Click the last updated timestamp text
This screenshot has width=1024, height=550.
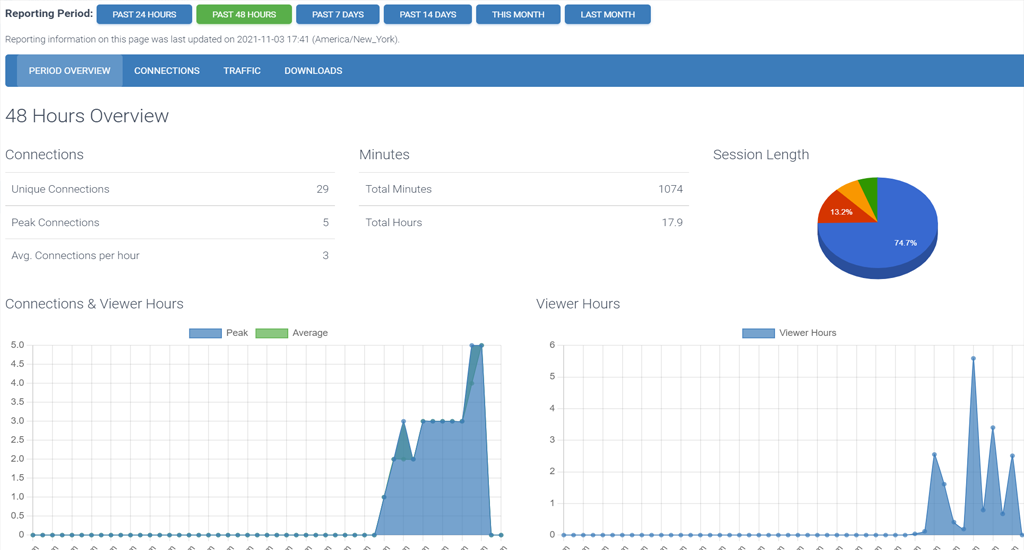202,39
